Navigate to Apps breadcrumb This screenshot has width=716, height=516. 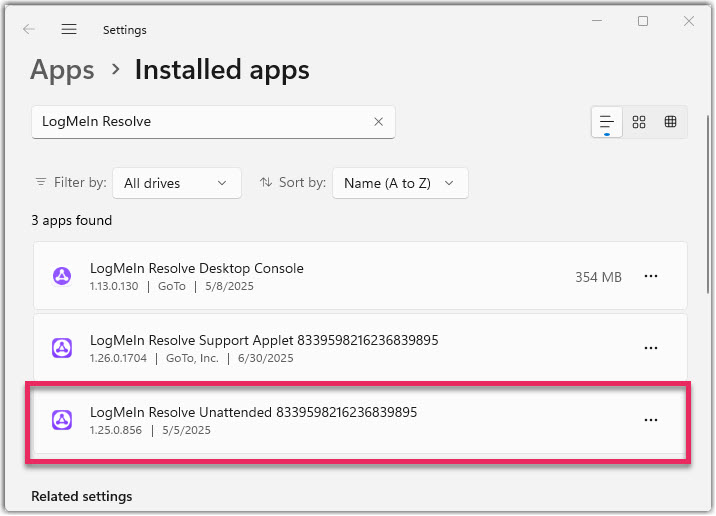(x=63, y=70)
